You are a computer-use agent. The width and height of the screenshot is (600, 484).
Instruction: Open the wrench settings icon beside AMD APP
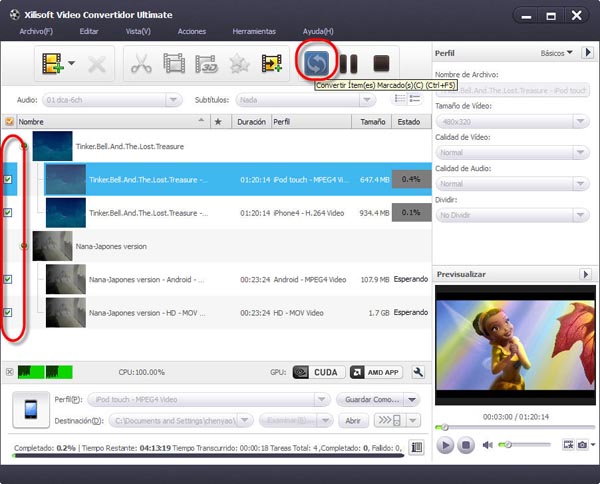[418, 372]
